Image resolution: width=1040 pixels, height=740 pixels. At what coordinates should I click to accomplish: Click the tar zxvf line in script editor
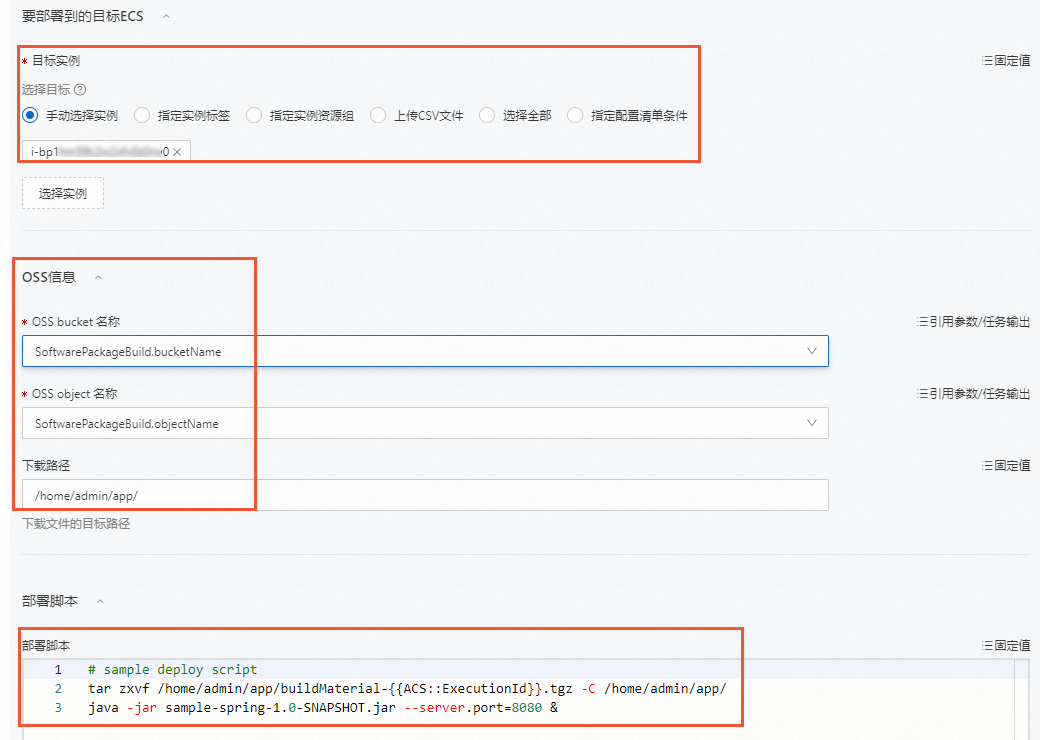click(407, 689)
